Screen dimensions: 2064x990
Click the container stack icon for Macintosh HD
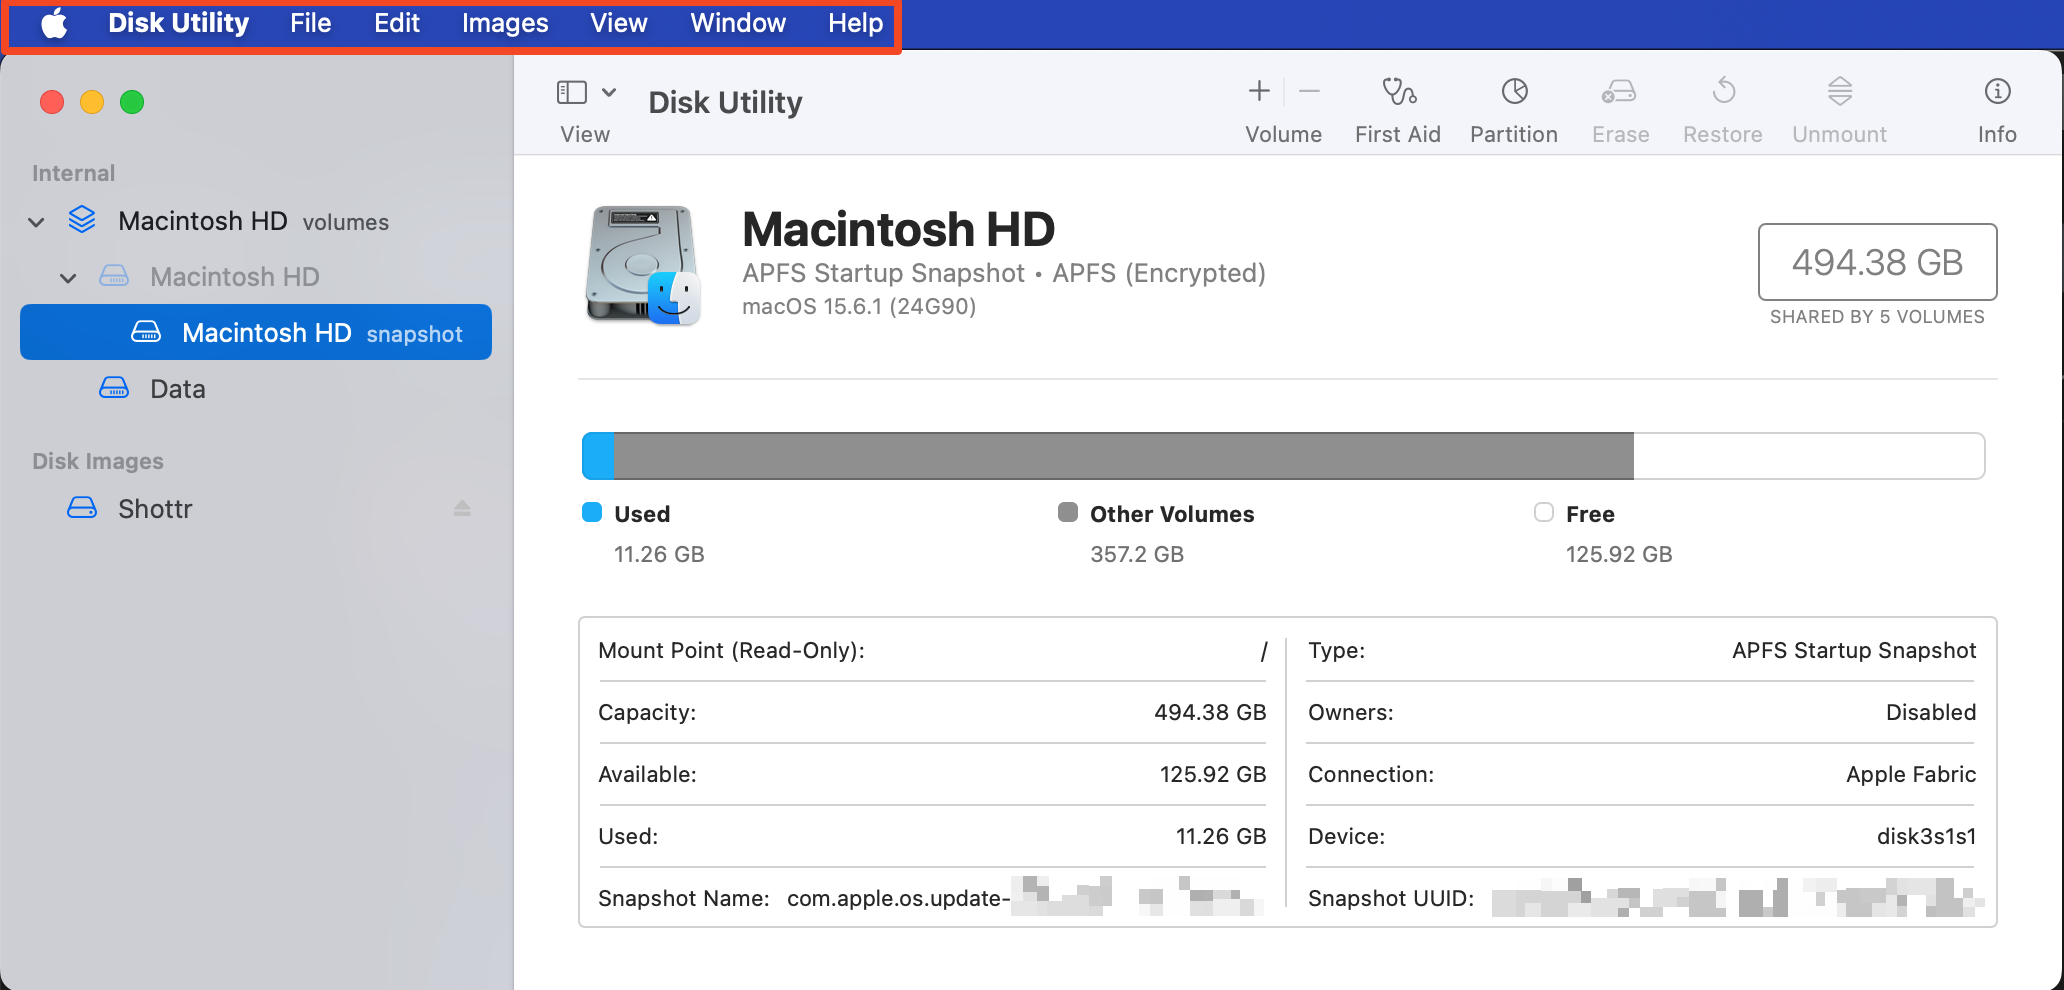[x=82, y=220]
